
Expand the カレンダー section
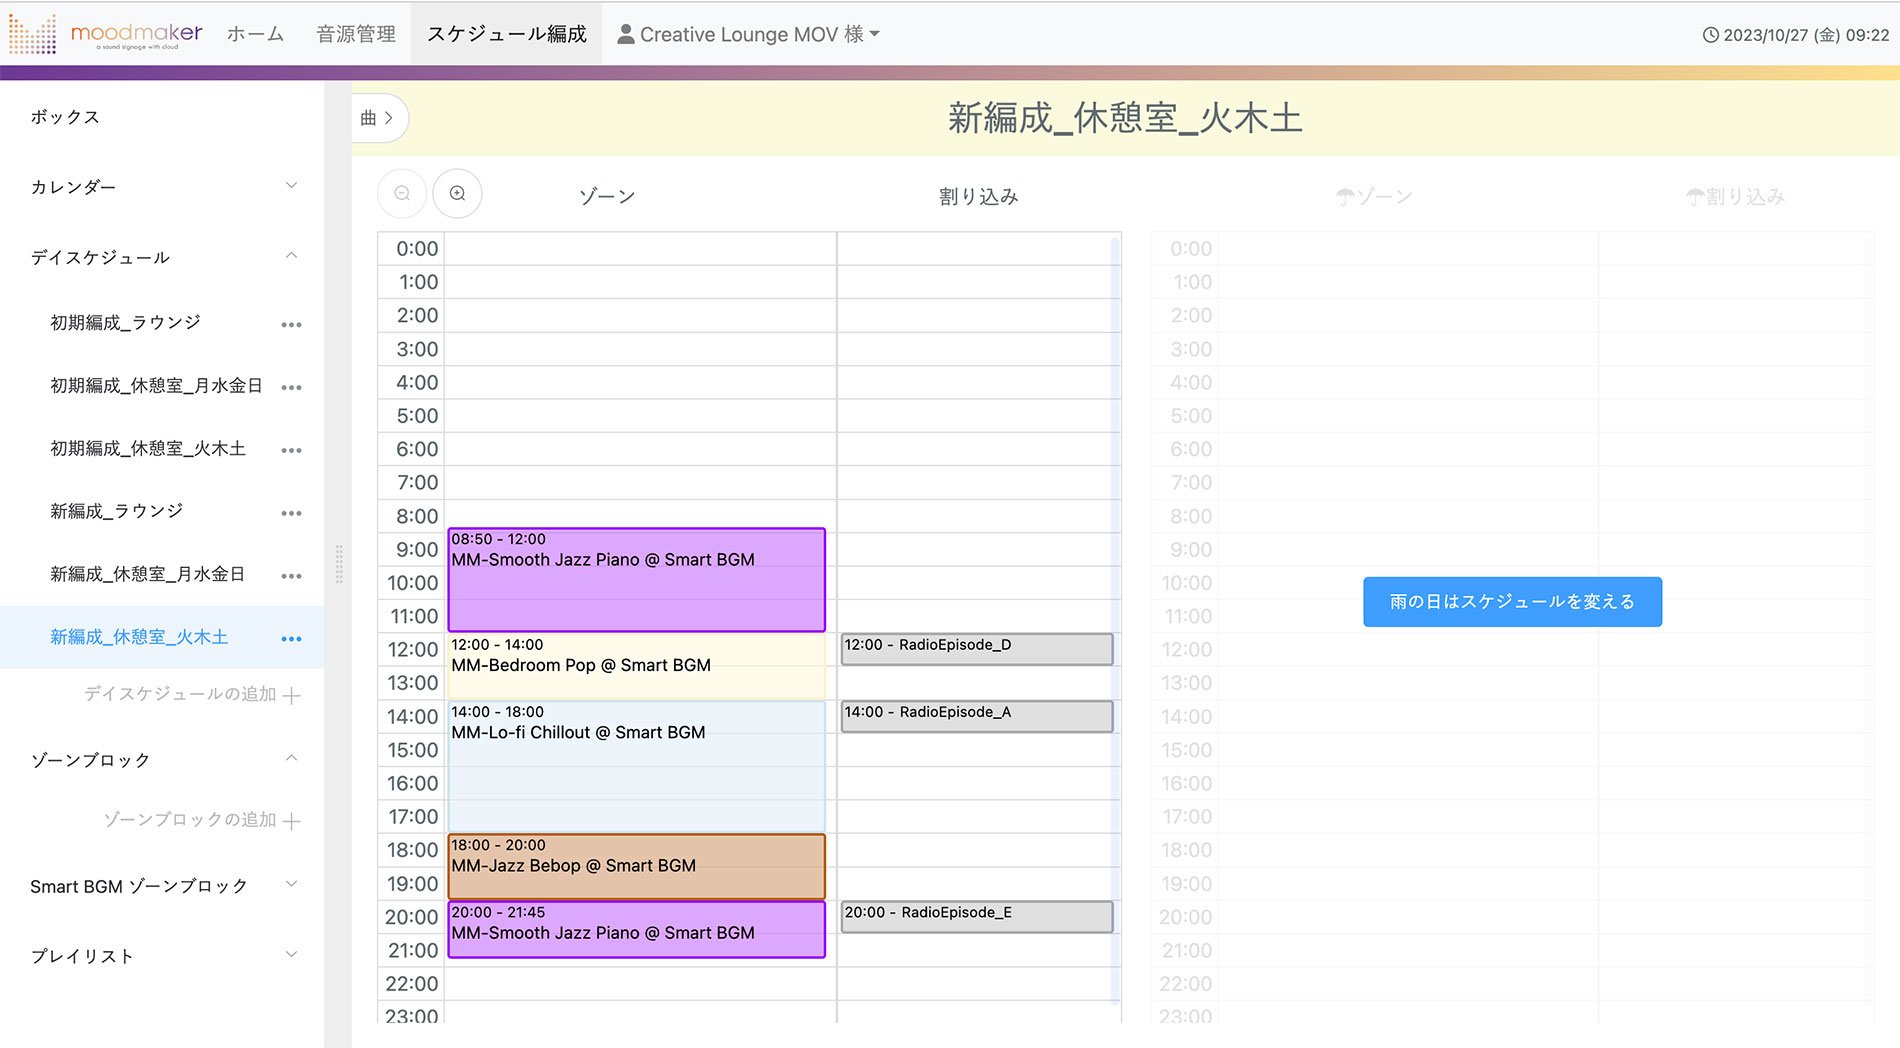[291, 186]
